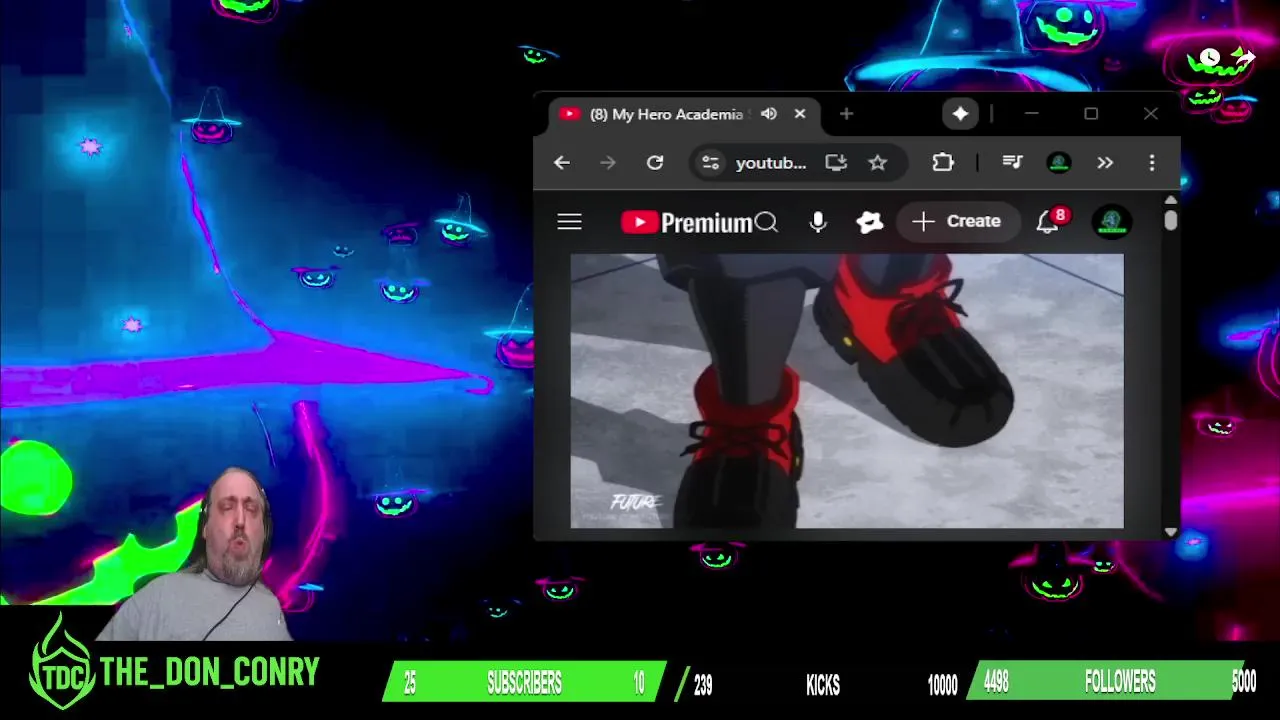
Task: Bookmark this page with the star icon
Action: pyautogui.click(x=878, y=163)
